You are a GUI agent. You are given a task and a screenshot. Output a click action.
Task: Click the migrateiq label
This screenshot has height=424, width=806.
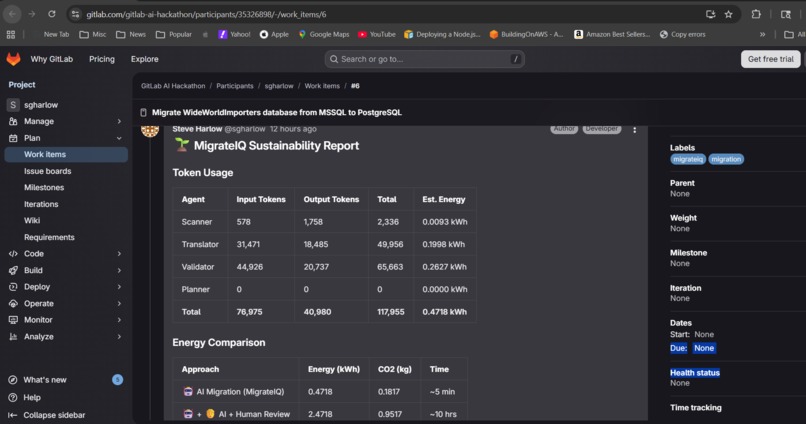[688, 159]
